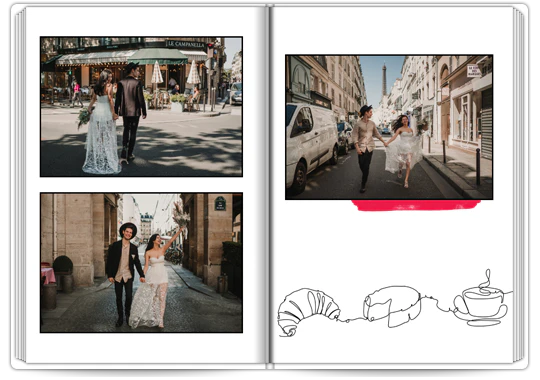The height and width of the screenshot is (380, 540).
Task: Click the steam swirl above the cup
Action: (x=486, y=280)
